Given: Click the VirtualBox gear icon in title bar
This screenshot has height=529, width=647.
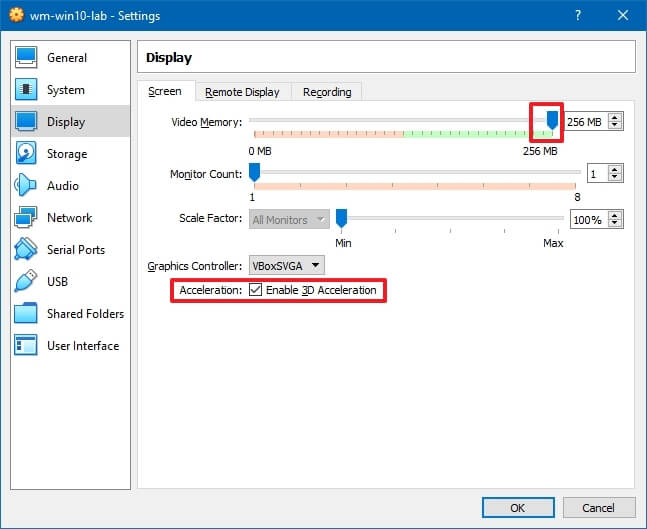Looking at the screenshot, I should point(17,15).
